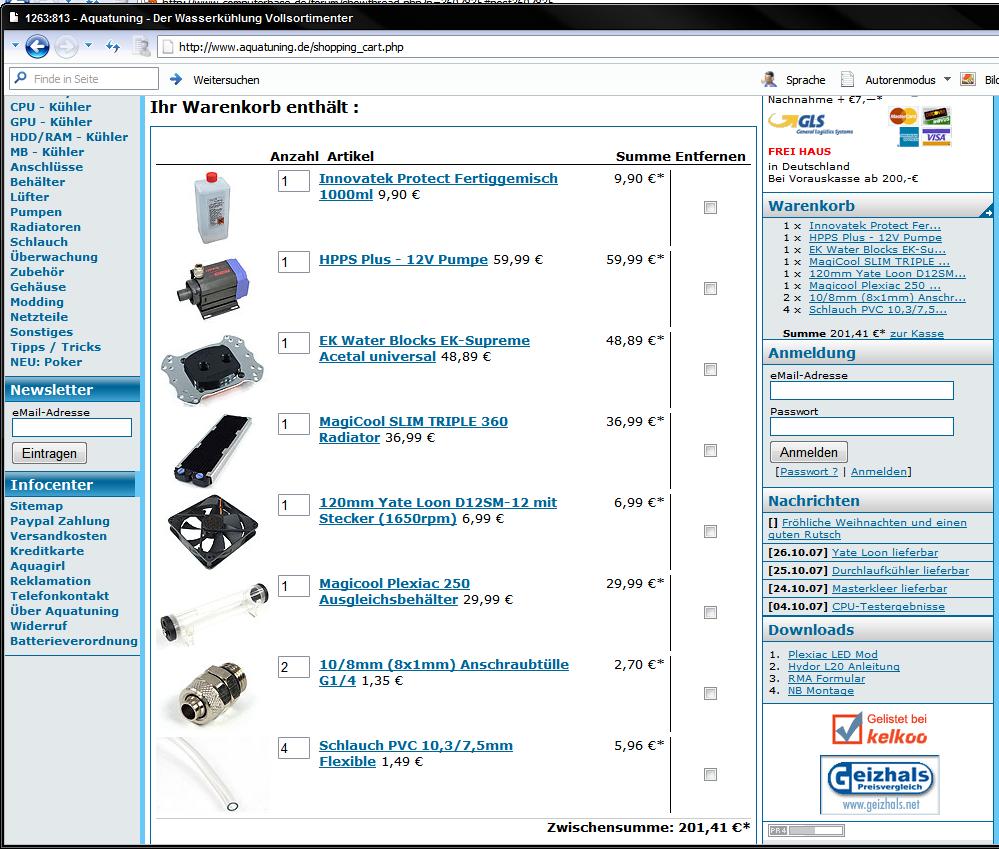
Task: Tick remove checkbox for Yate Loon fan
Action: pos(710,531)
